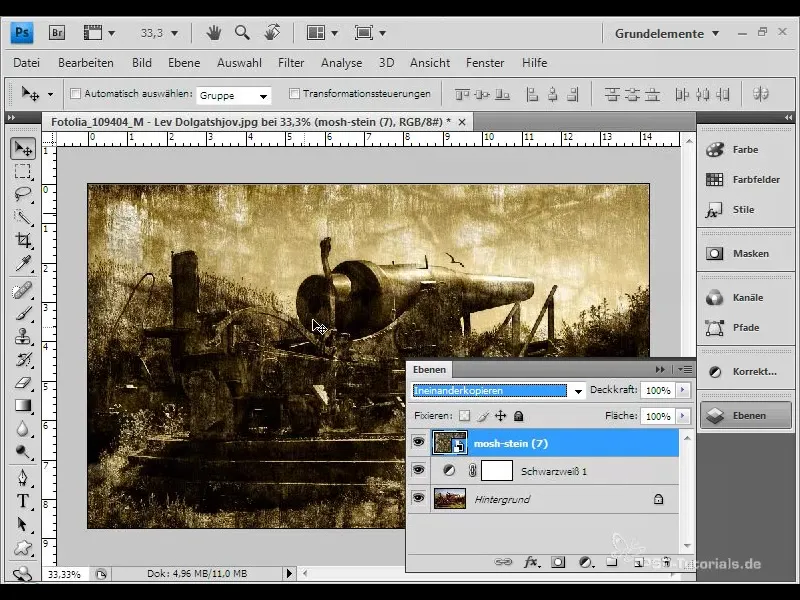The height and width of the screenshot is (600, 800).
Task: Open Fläche slider arrow
Action: point(683,416)
